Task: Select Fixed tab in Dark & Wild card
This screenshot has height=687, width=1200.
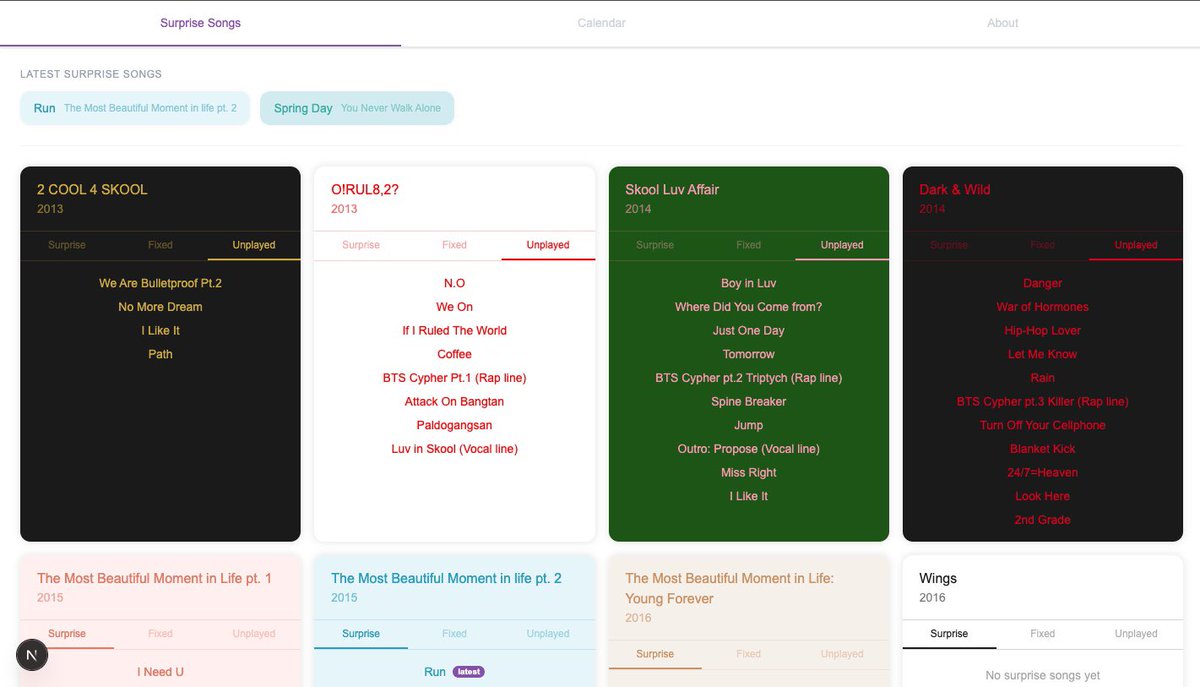Action: (x=1043, y=245)
